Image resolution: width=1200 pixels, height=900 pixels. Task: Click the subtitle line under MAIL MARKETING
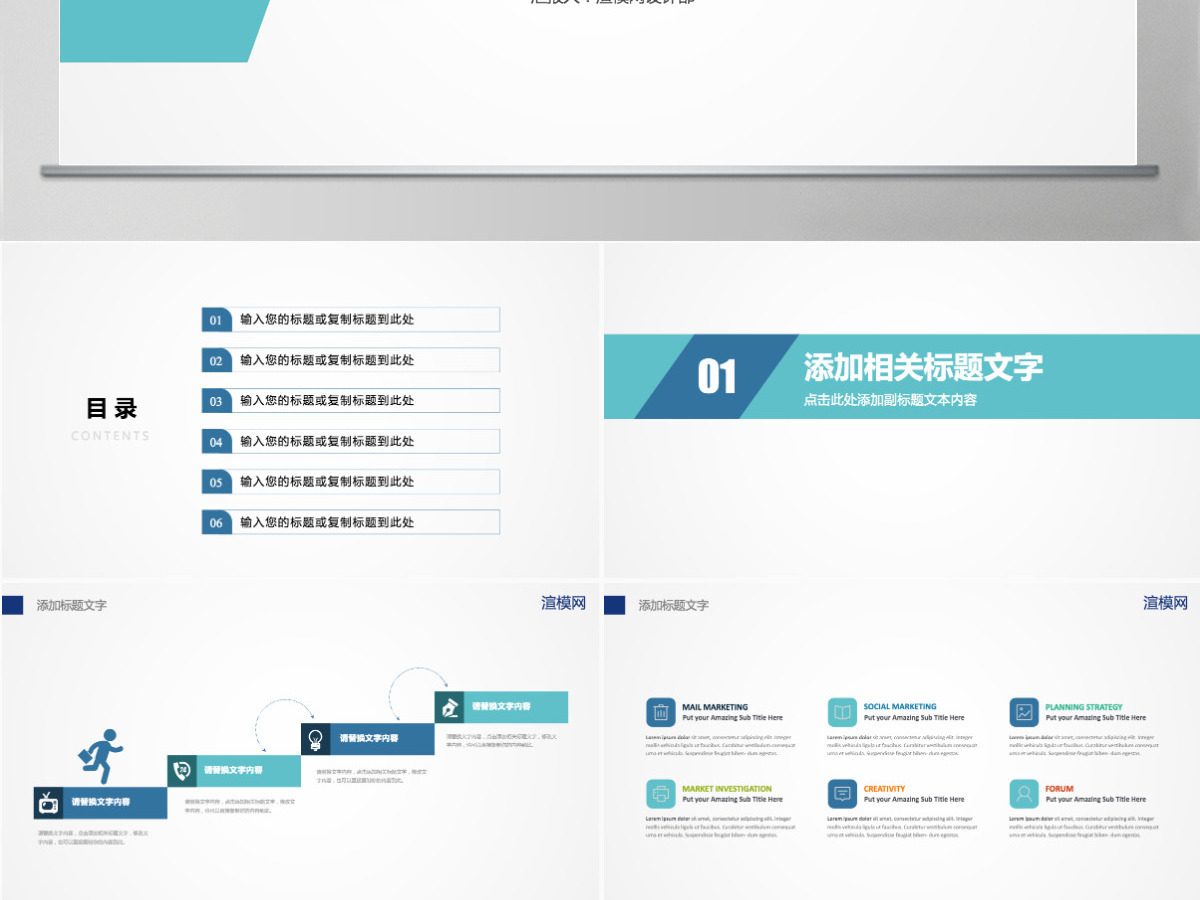(x=732, y=718)
